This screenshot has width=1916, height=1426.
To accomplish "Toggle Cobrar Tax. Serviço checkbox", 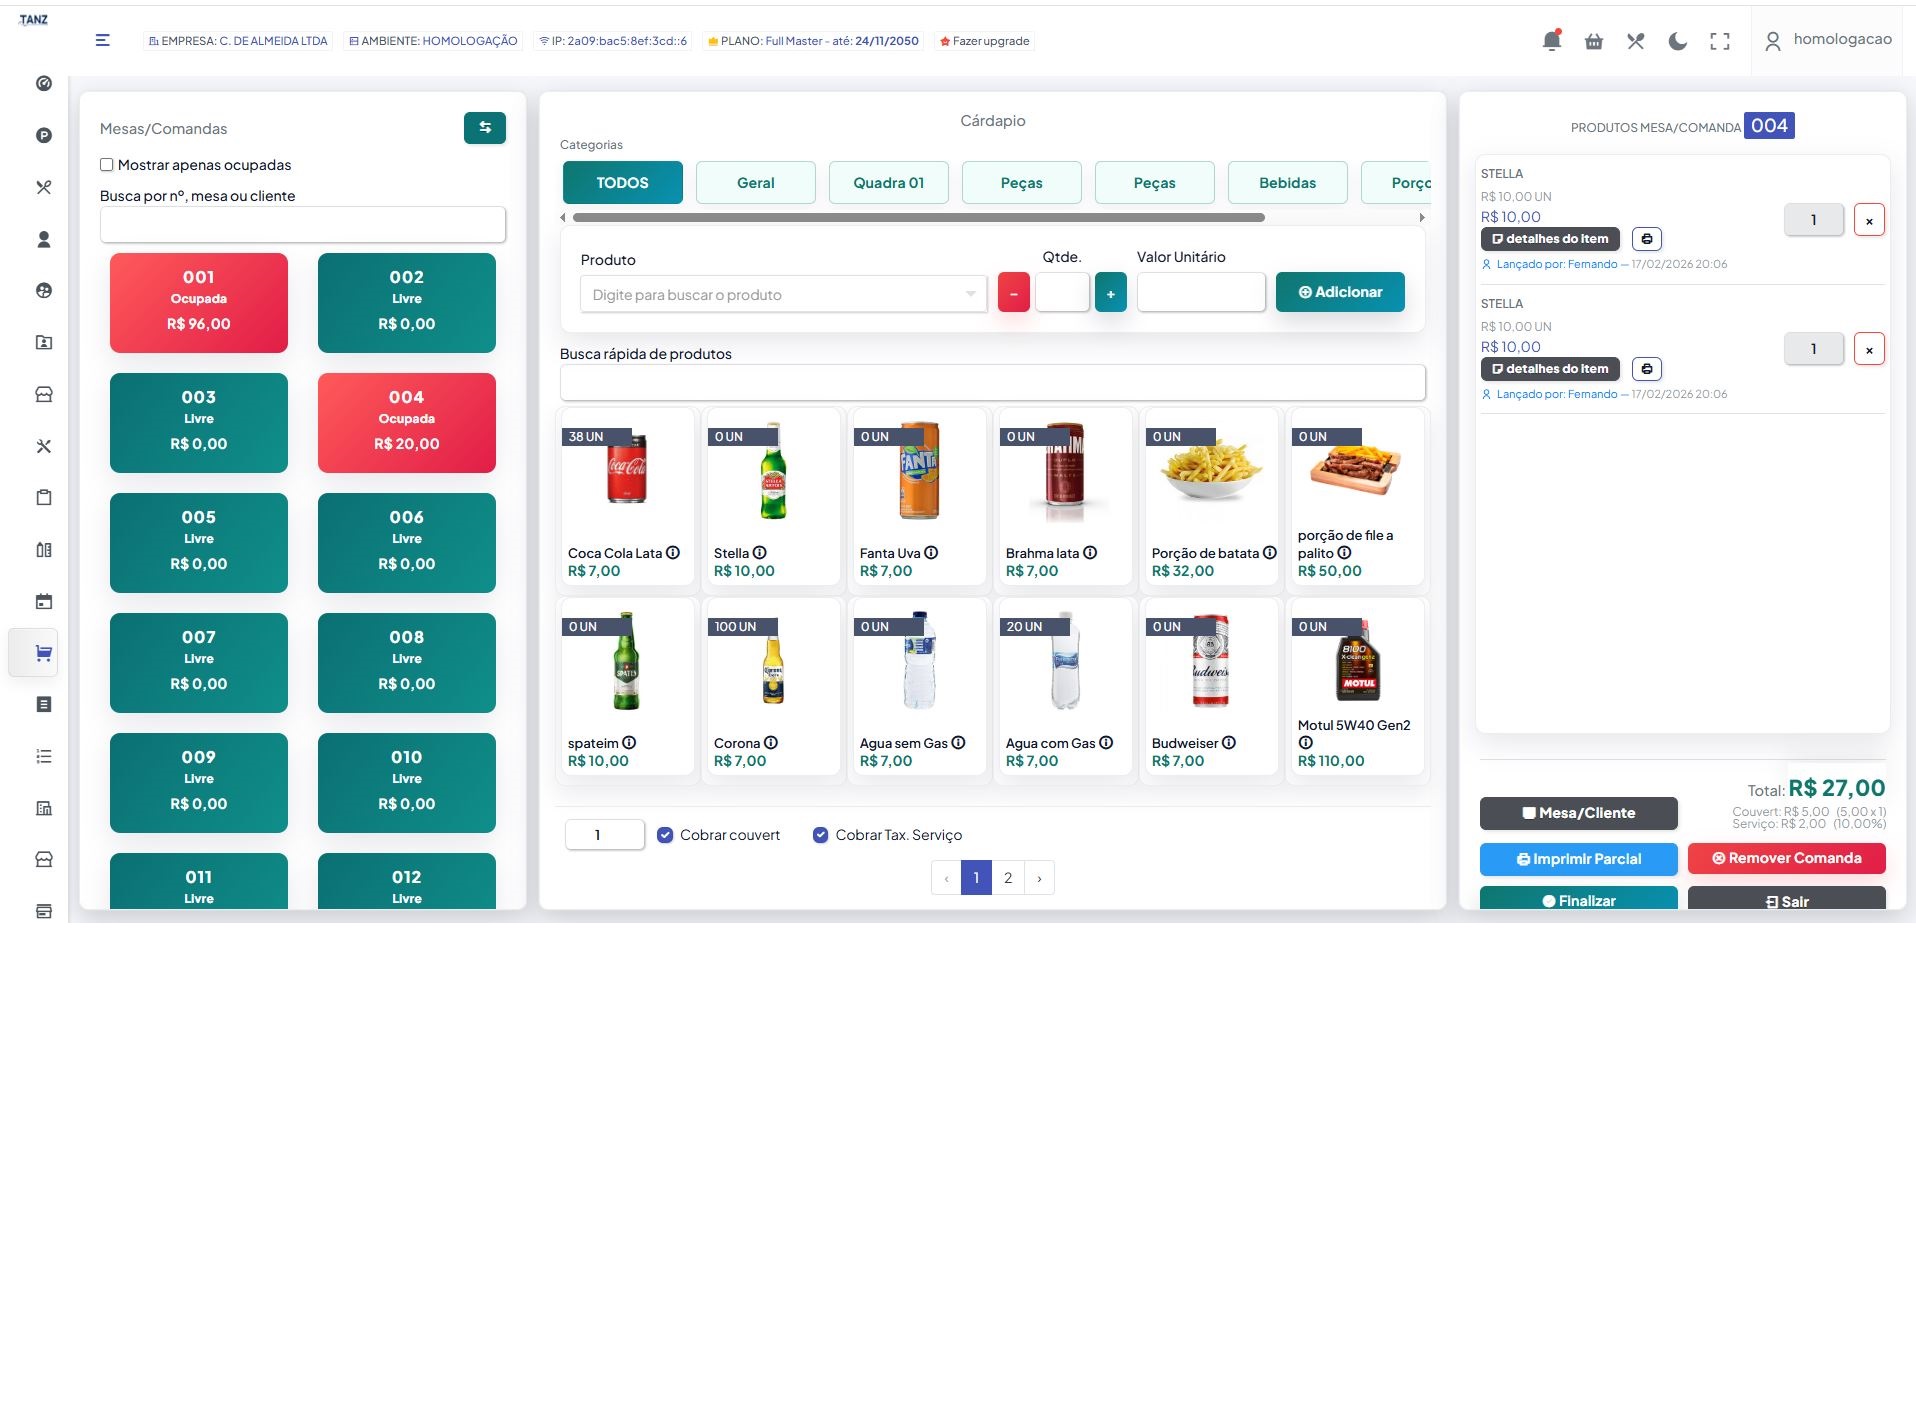I will point(821,835).
